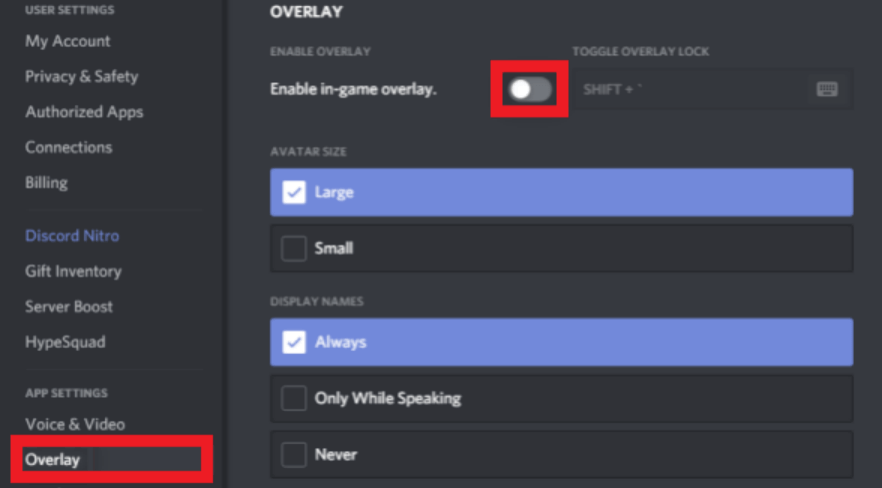Open Billing settings
Screen dimensions: 882x488
coord(46,183)
